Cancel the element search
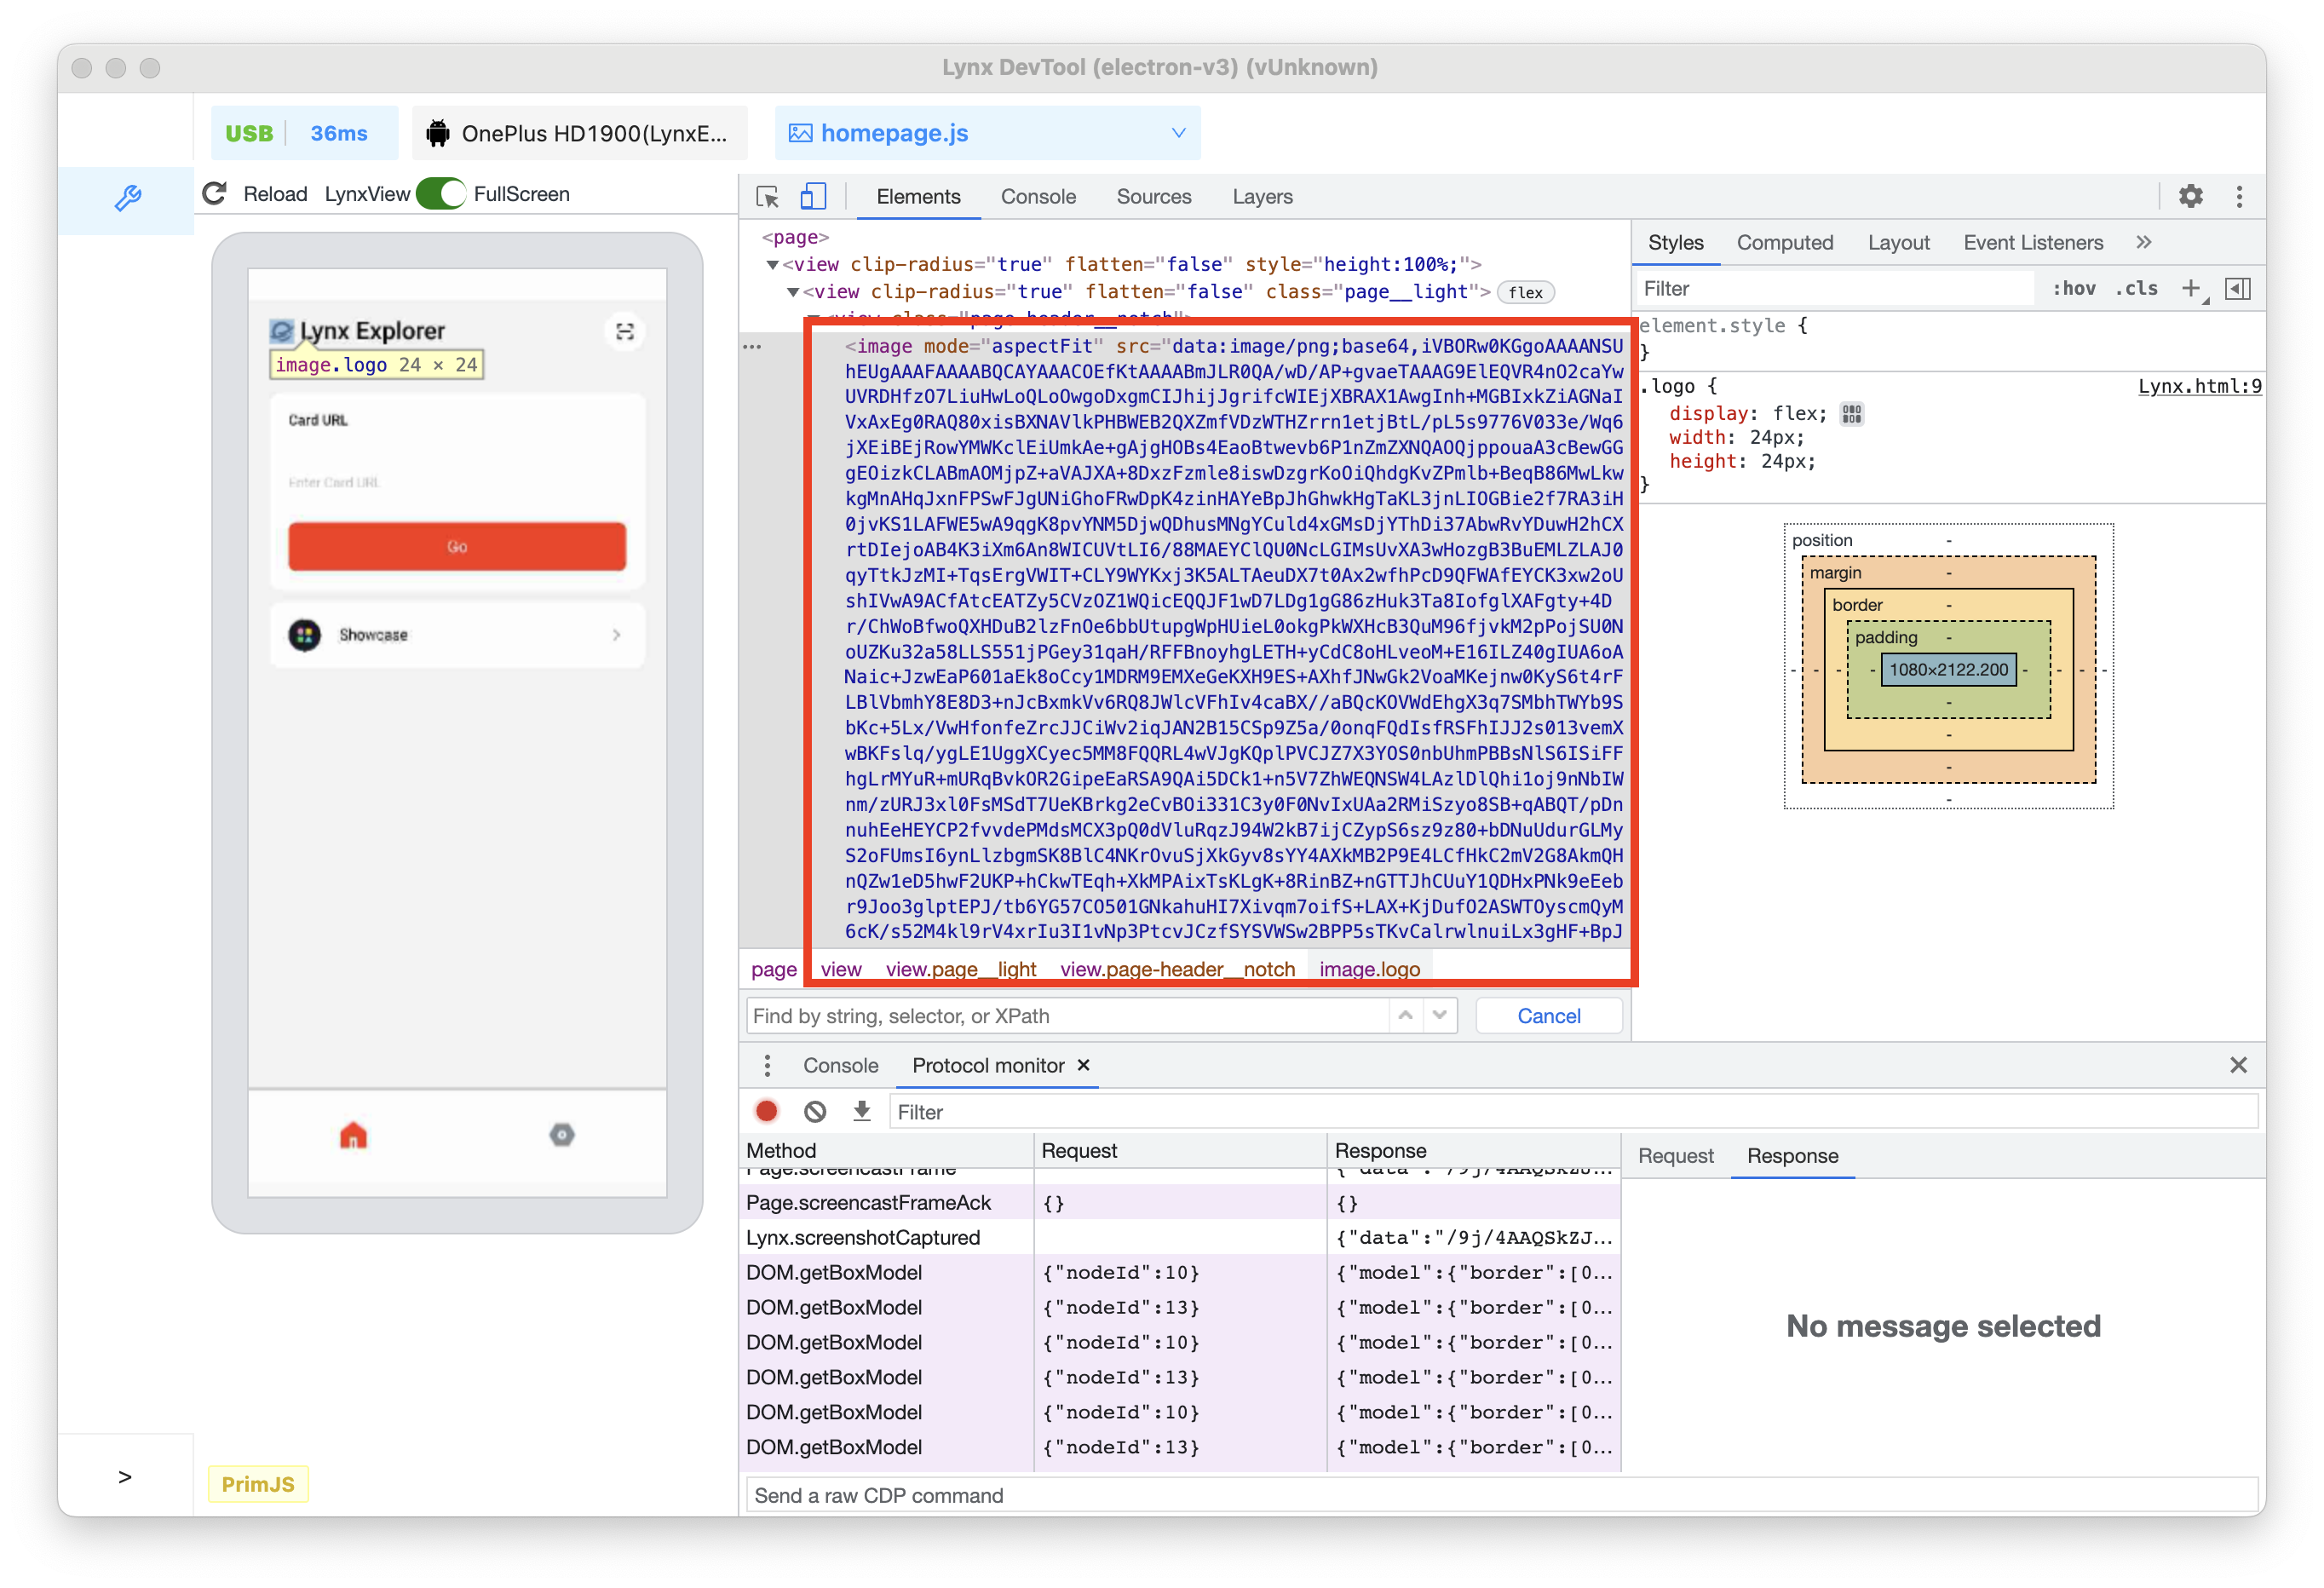The height and width of the screenshot is (1588, 2324). pyautogui.click(x=1548, y=1016)
